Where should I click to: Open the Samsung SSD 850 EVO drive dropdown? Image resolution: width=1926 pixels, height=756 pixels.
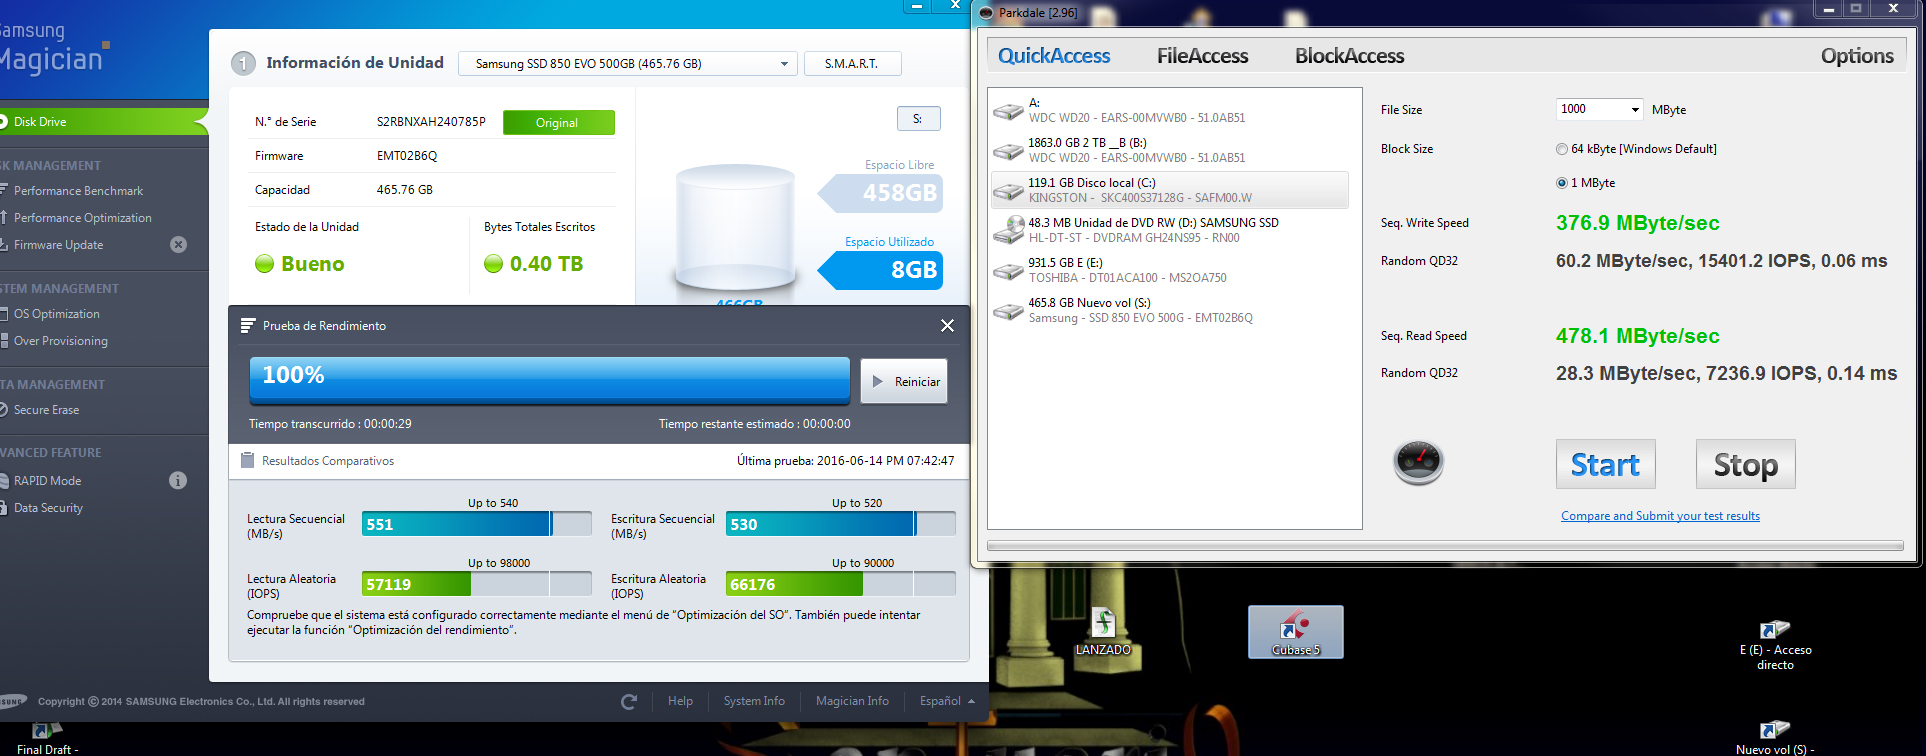(x=628, y=64)
